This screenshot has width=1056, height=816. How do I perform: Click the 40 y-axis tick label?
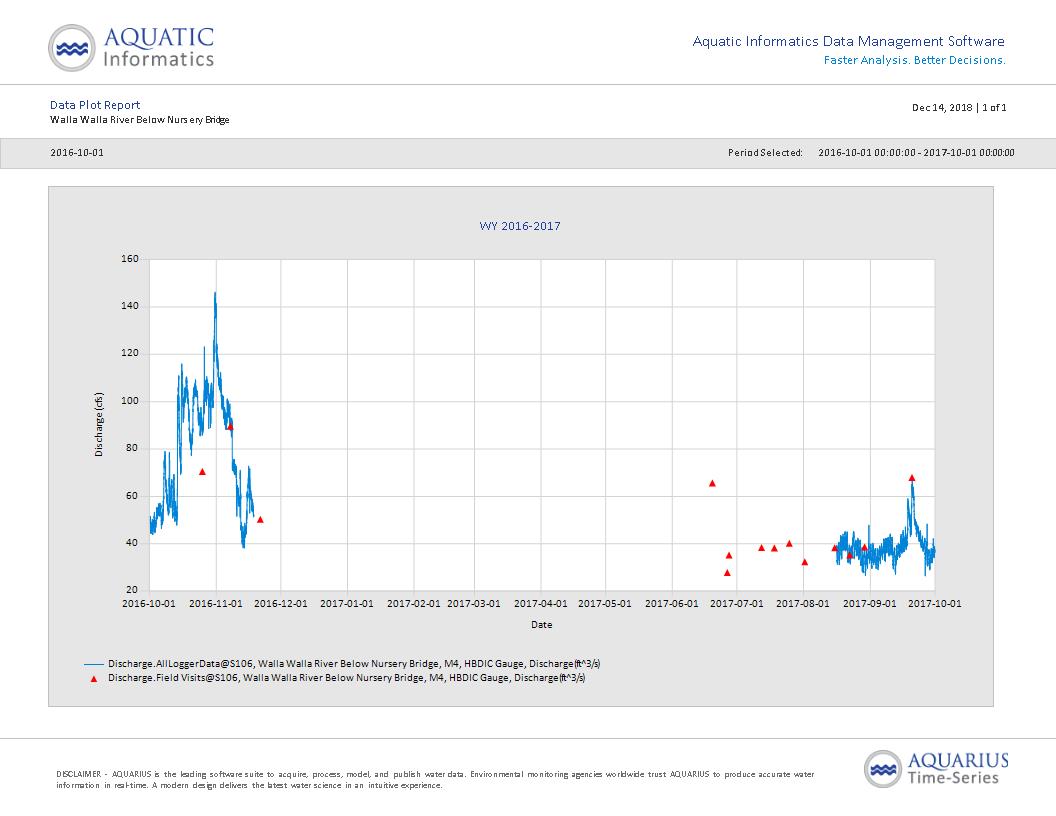click(x=132, y=543)
